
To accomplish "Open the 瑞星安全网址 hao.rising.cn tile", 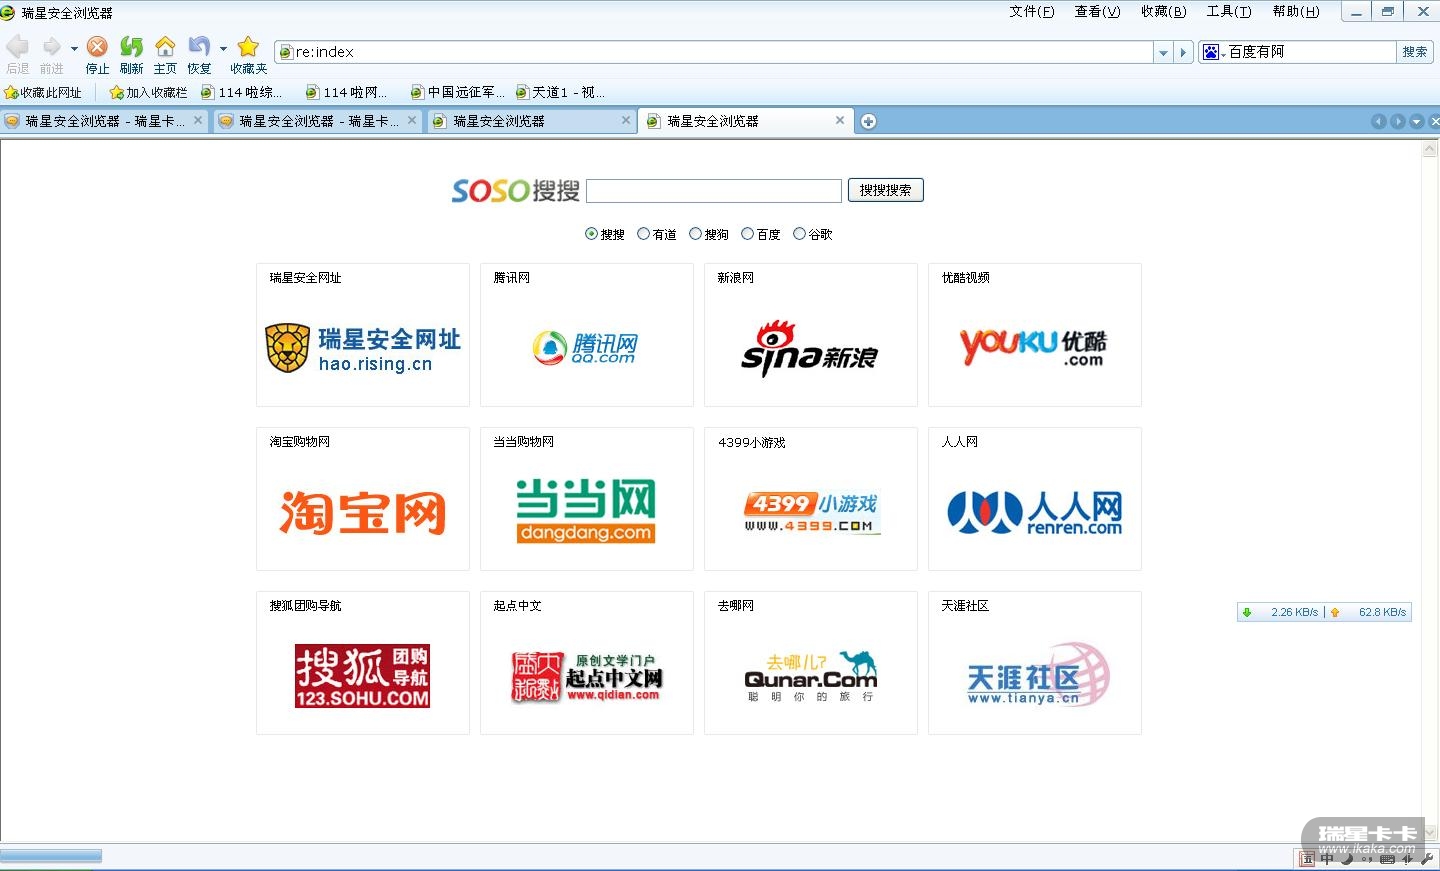I will pyautogui.click(x=363, y=335).
